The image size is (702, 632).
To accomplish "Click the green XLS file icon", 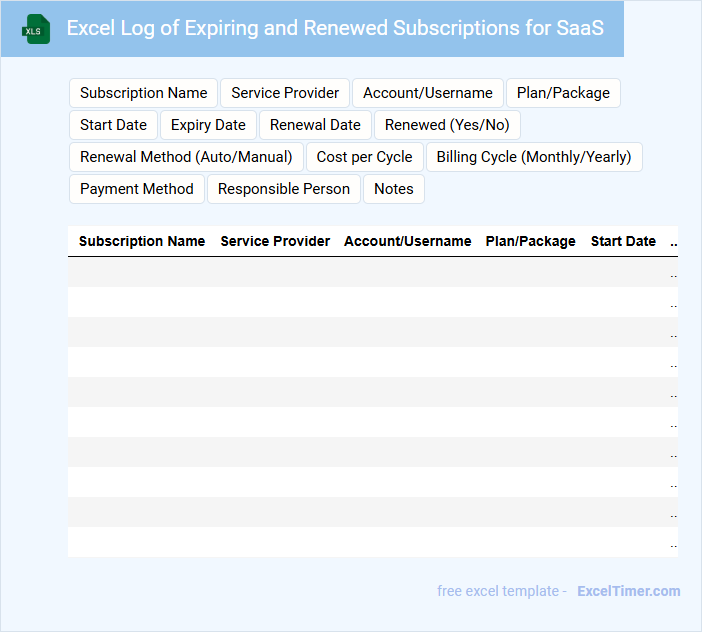I will point(36,29).
